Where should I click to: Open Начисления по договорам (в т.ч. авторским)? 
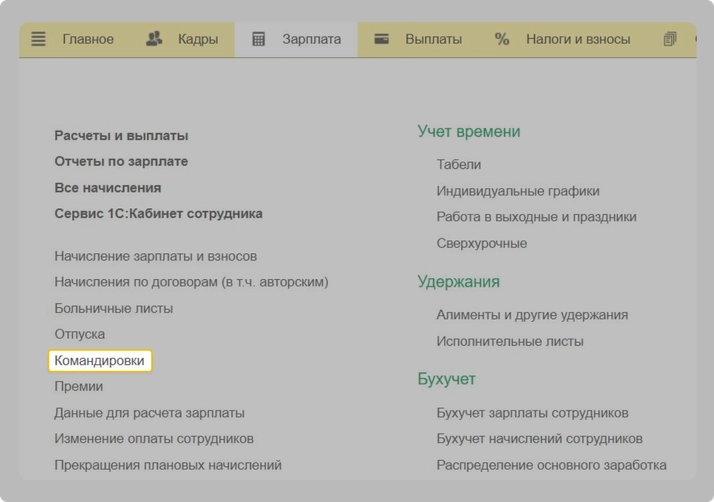(191, 282)
